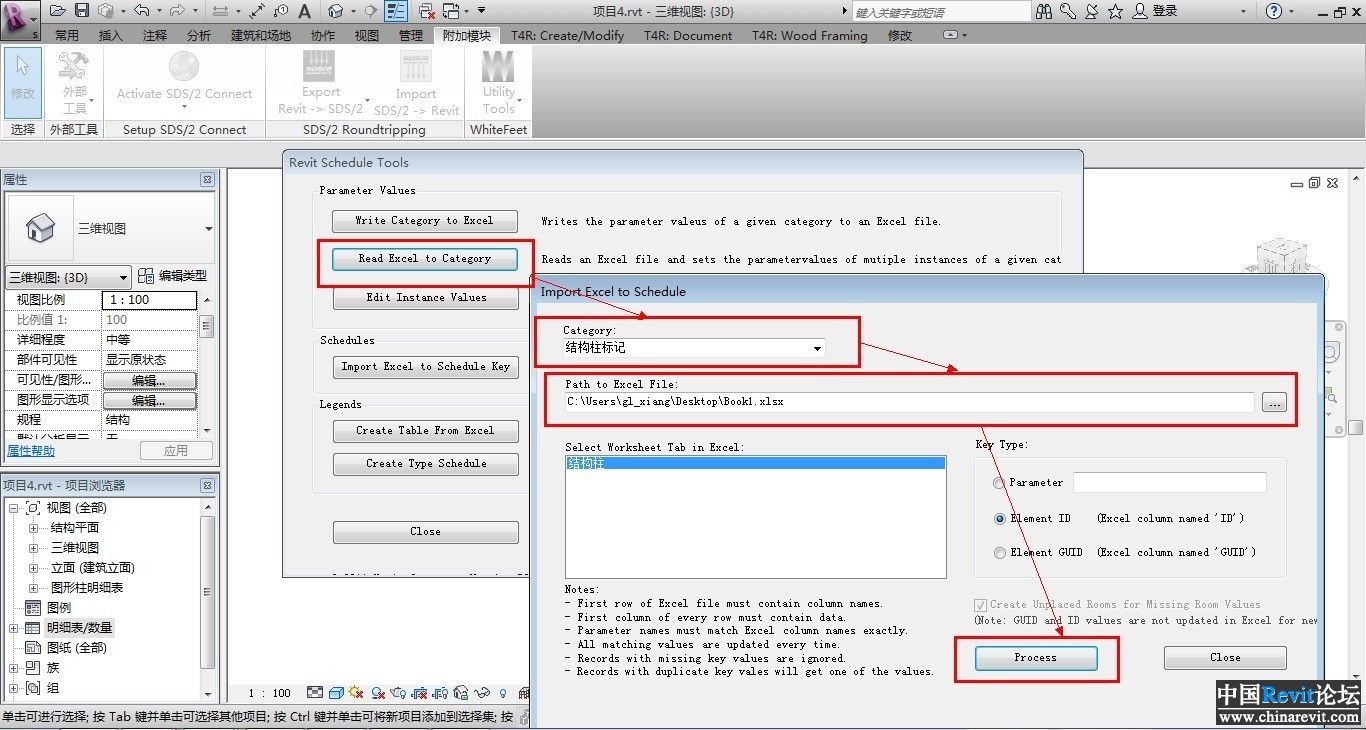Expand the 明细表/数量 tree node
The image size is (1366, 730).
pyautogui.click(x=14, y=628)
